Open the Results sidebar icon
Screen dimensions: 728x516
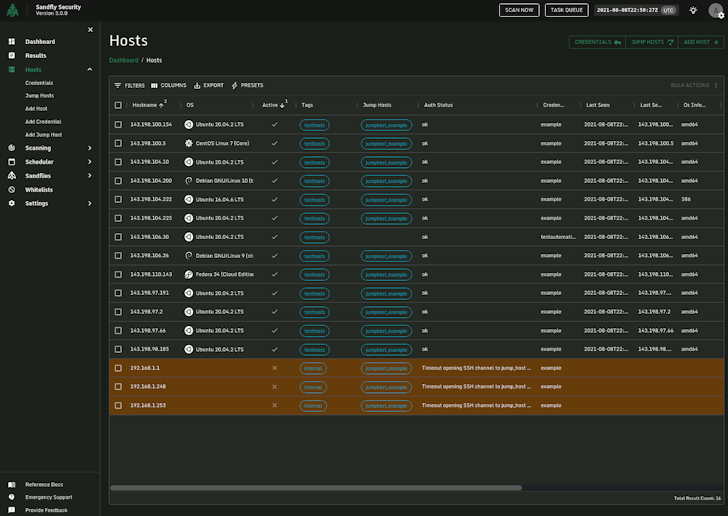click(12, 55)
